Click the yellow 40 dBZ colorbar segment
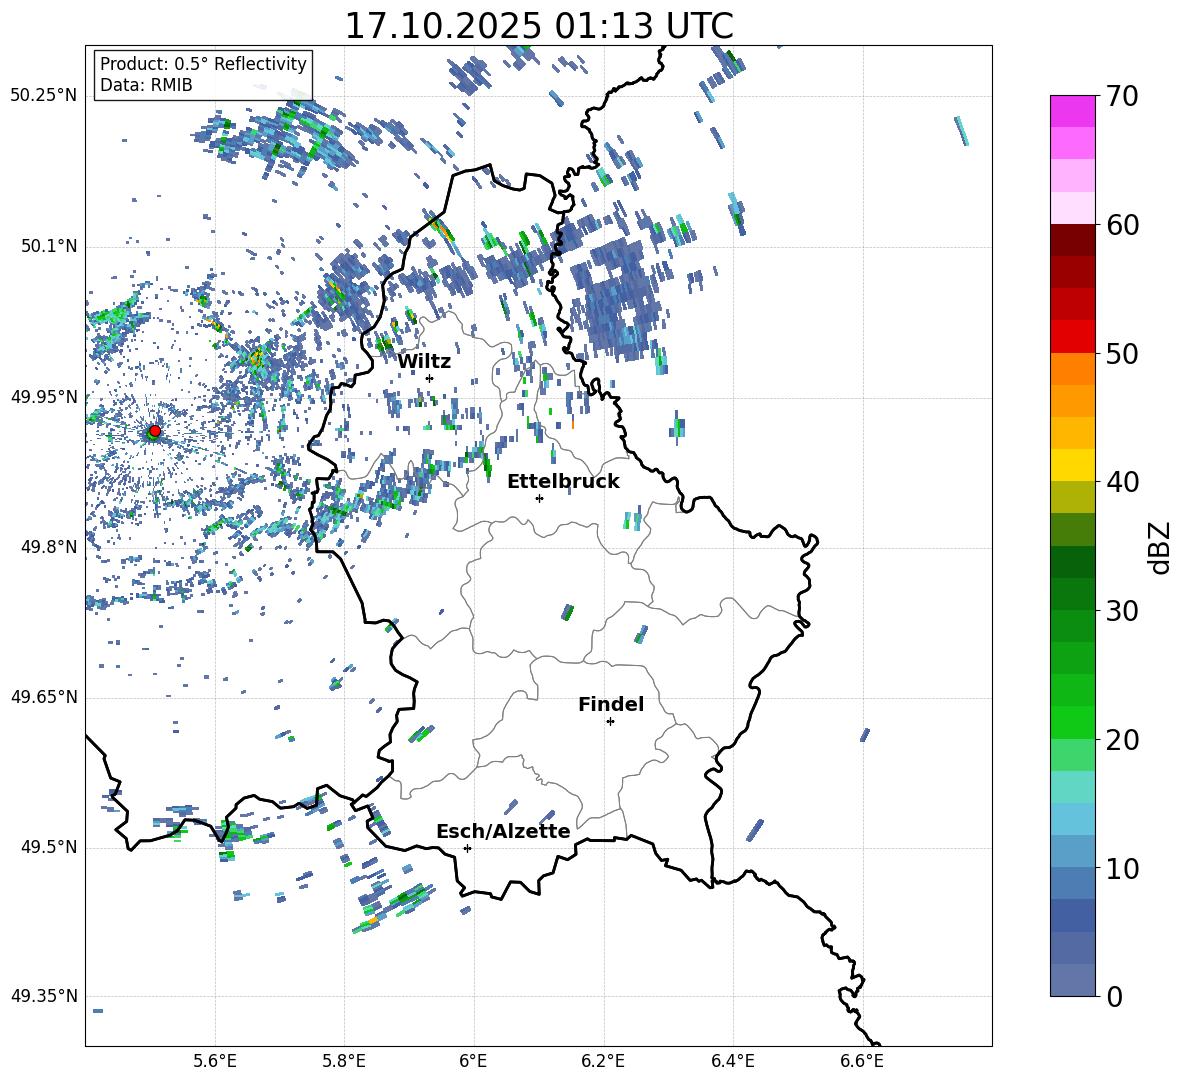Viewport: 1184px width, 1081px height. point(1073,465)
